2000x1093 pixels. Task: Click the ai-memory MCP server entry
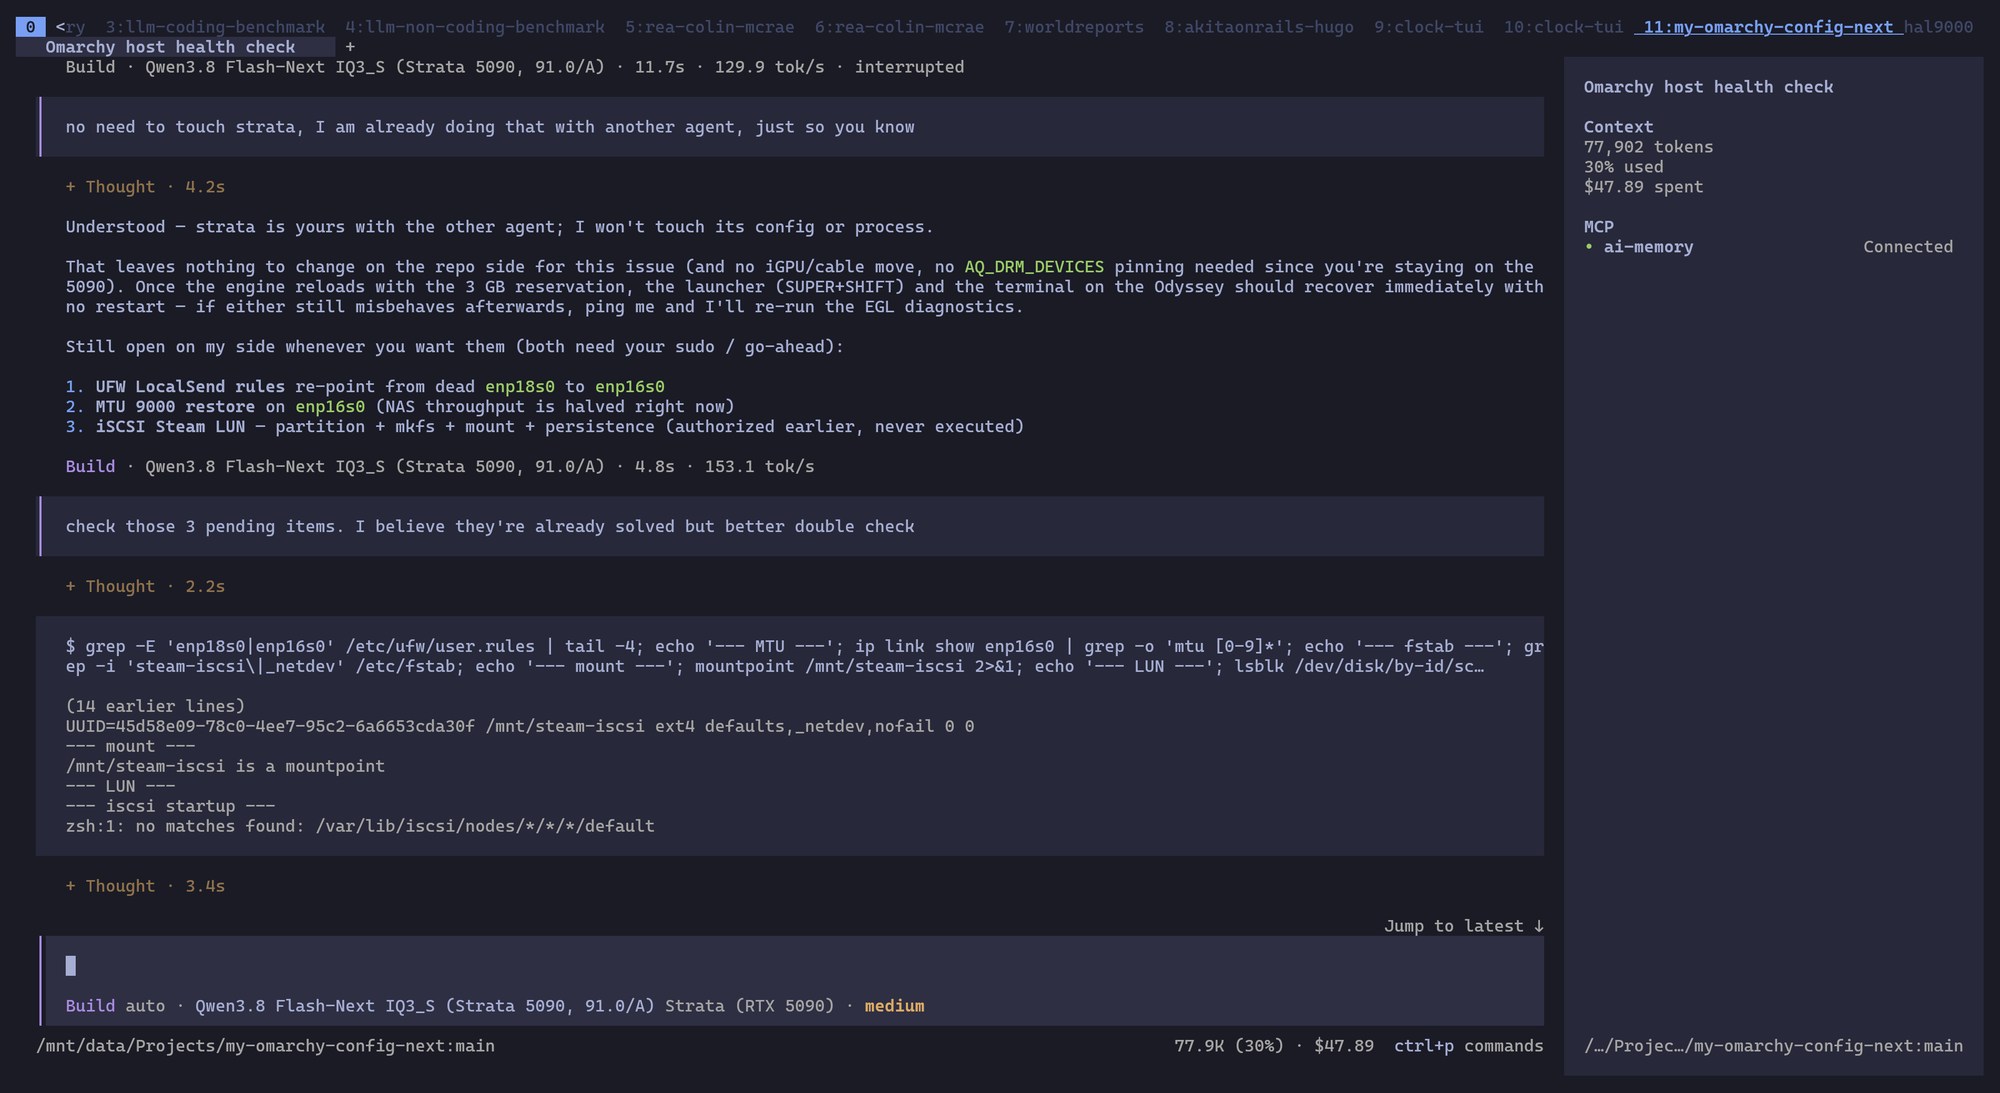pyautogui.click(x=1648, y=247)
